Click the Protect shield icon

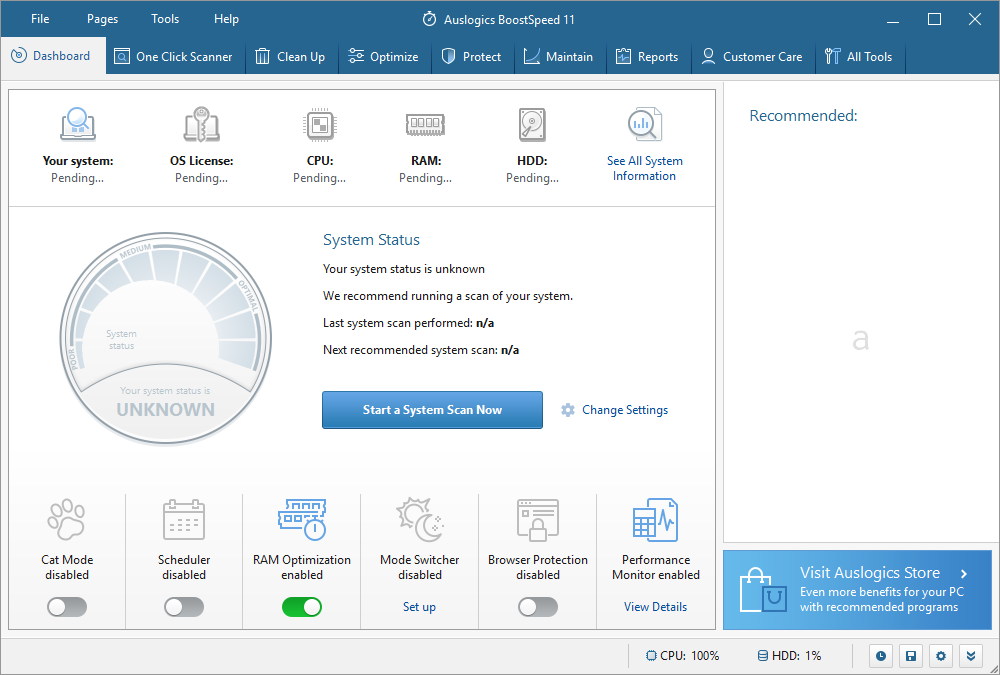[x=448, y=57]
